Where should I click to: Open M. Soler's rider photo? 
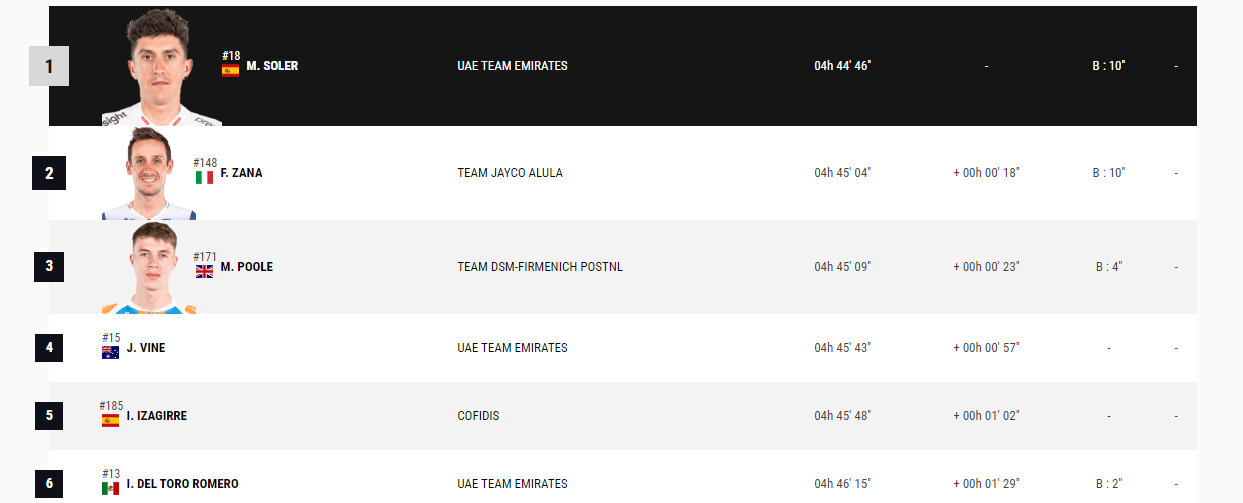[160, 68]
